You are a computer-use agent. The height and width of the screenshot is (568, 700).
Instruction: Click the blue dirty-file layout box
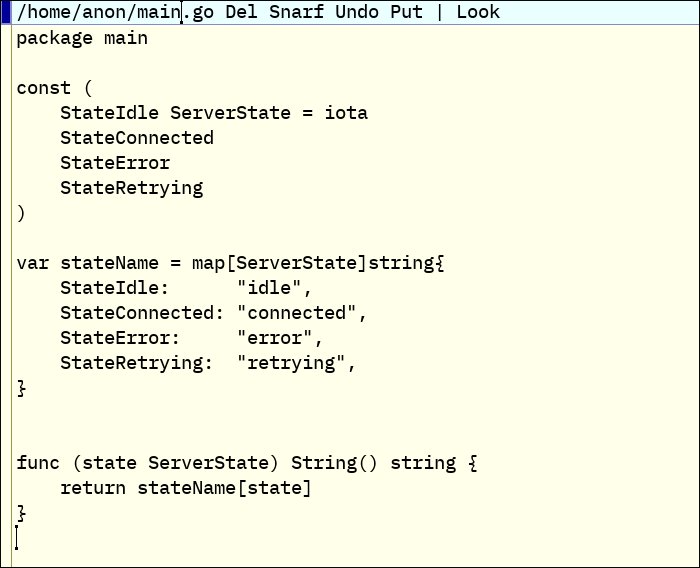(6, 12)
